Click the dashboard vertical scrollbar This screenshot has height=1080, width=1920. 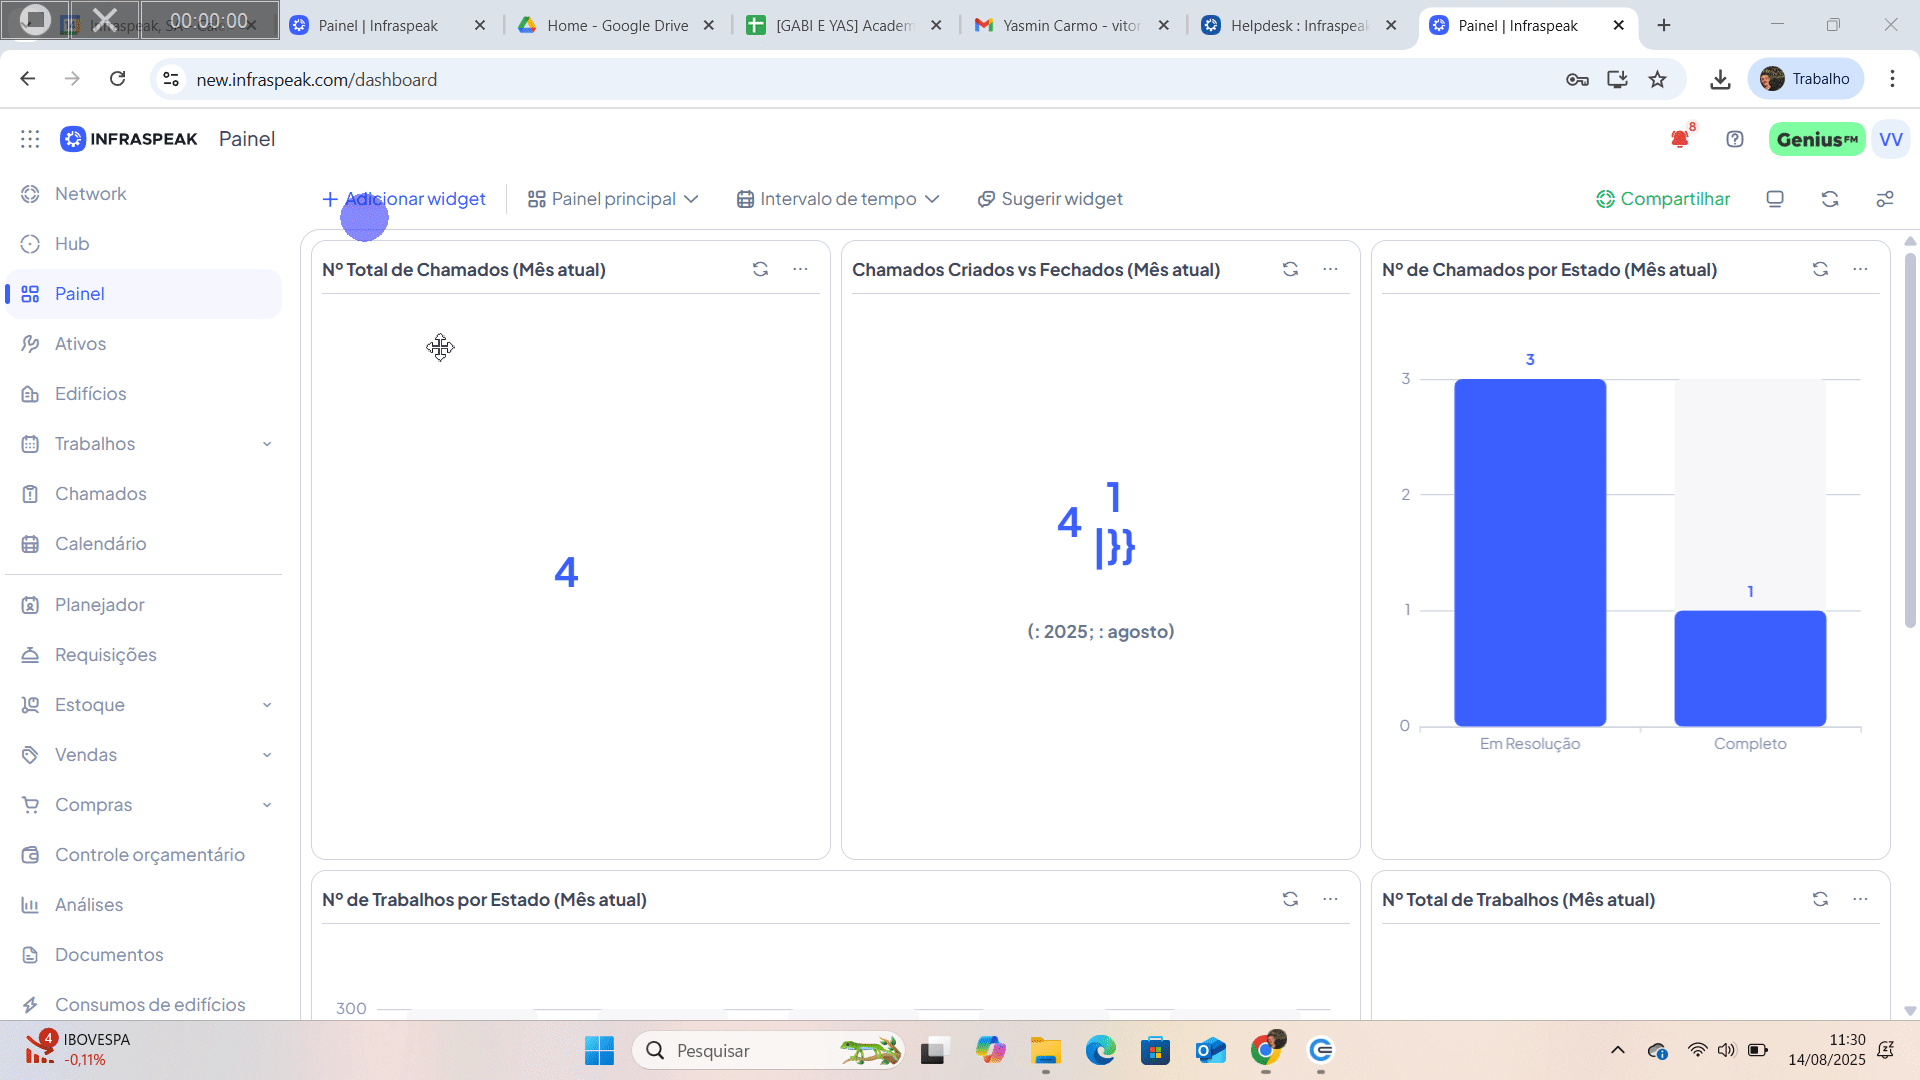click(1910, 440)
